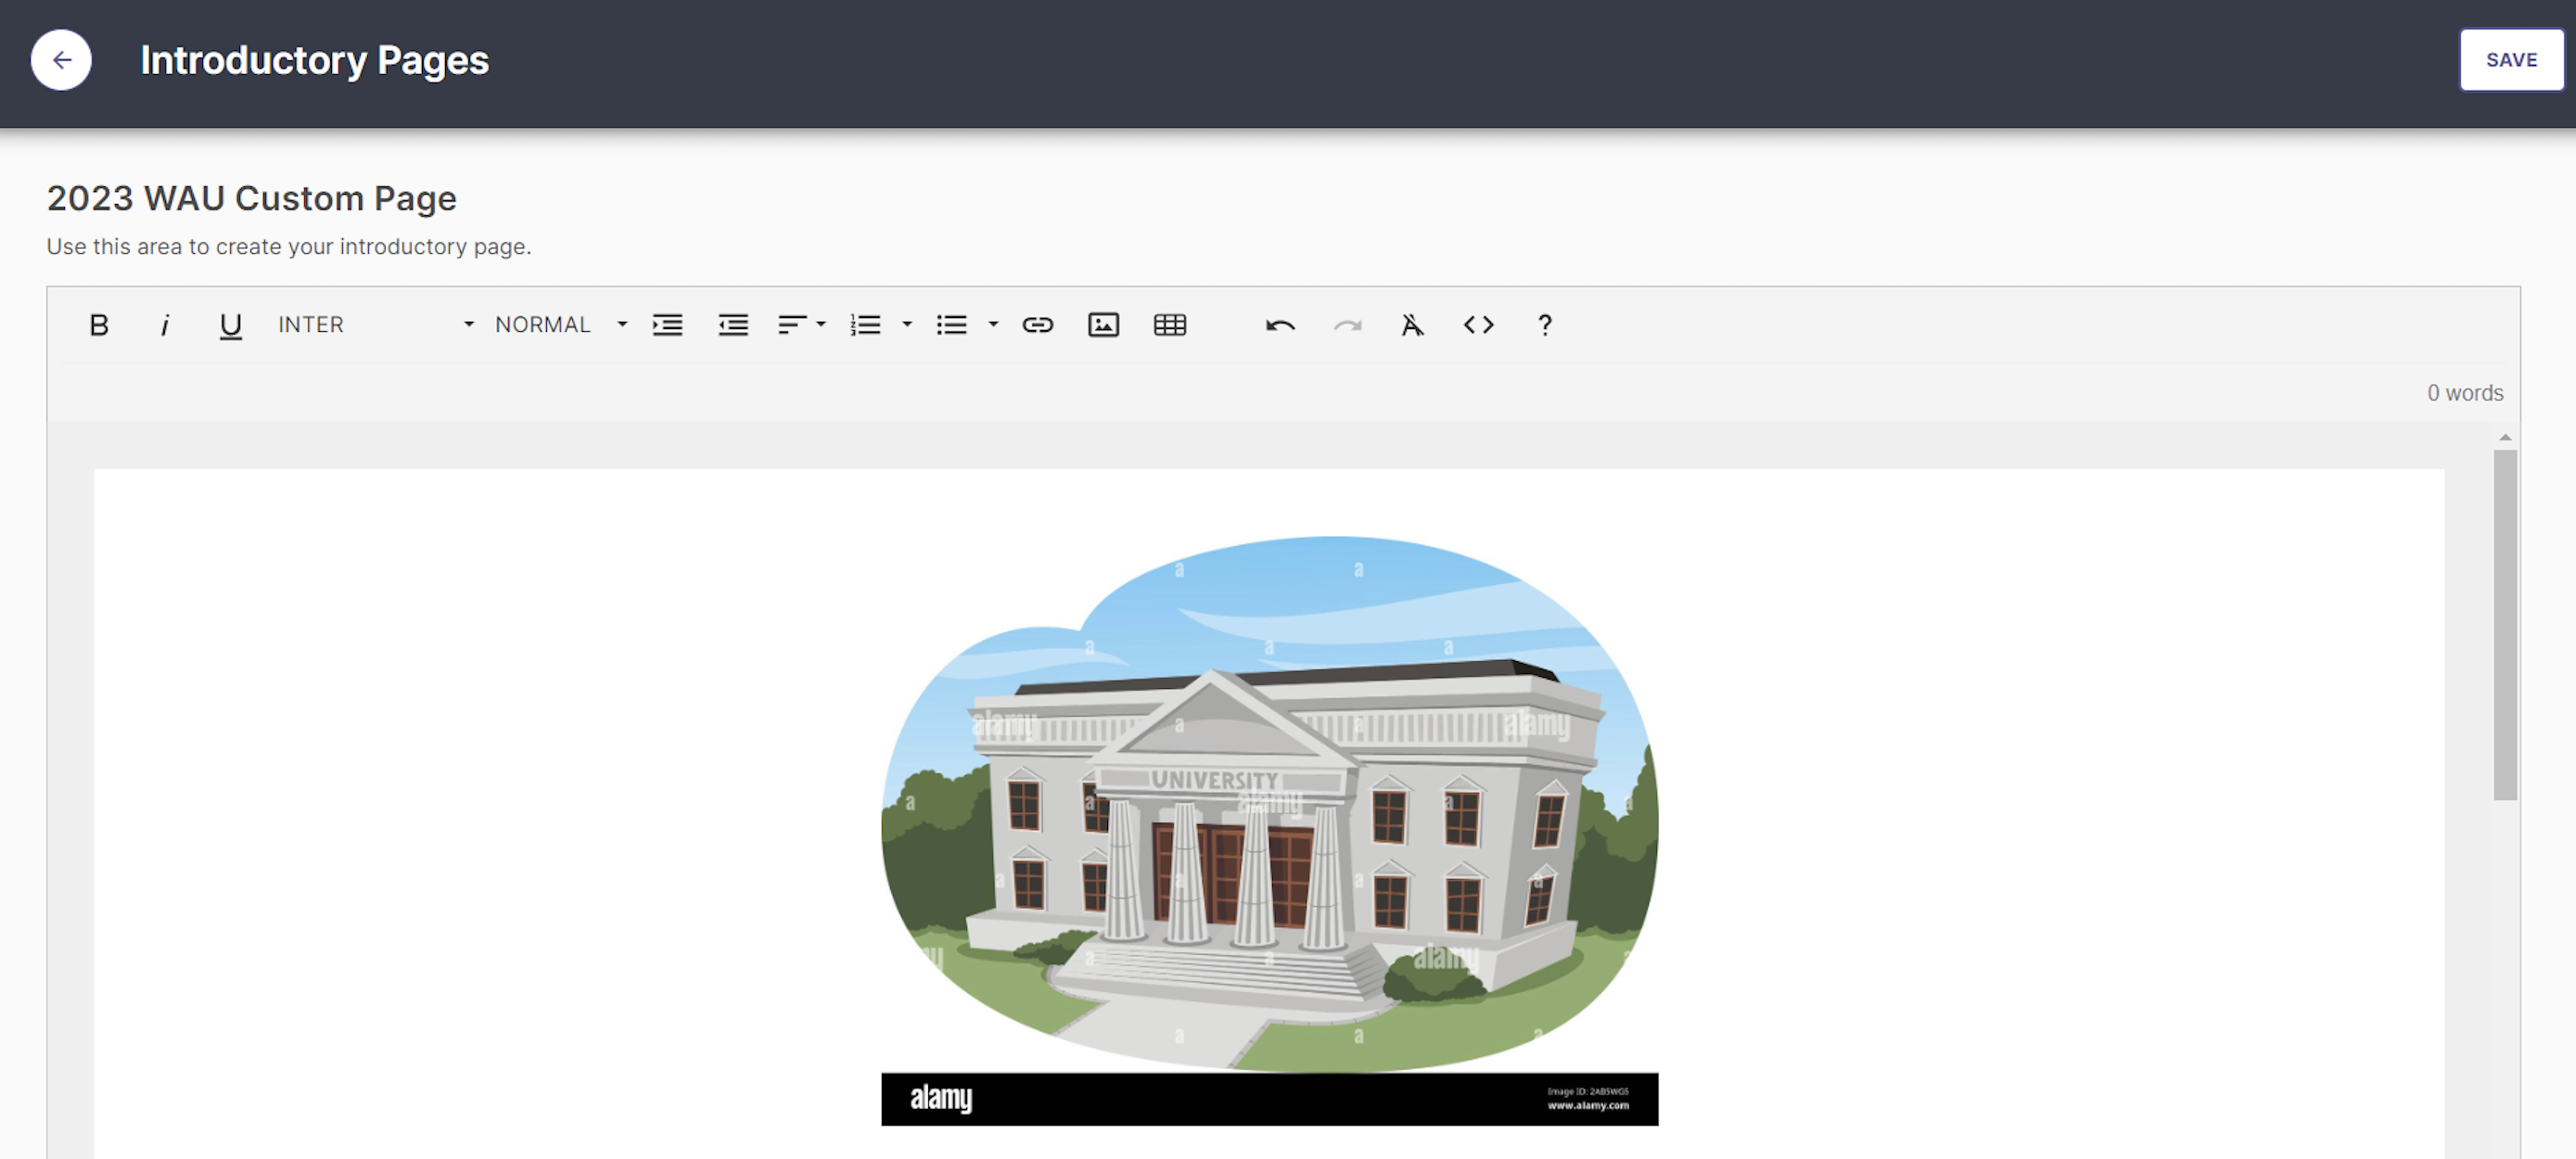2576x1159 pixels.
Task: Insert a table
Action: coord(1170,325)
